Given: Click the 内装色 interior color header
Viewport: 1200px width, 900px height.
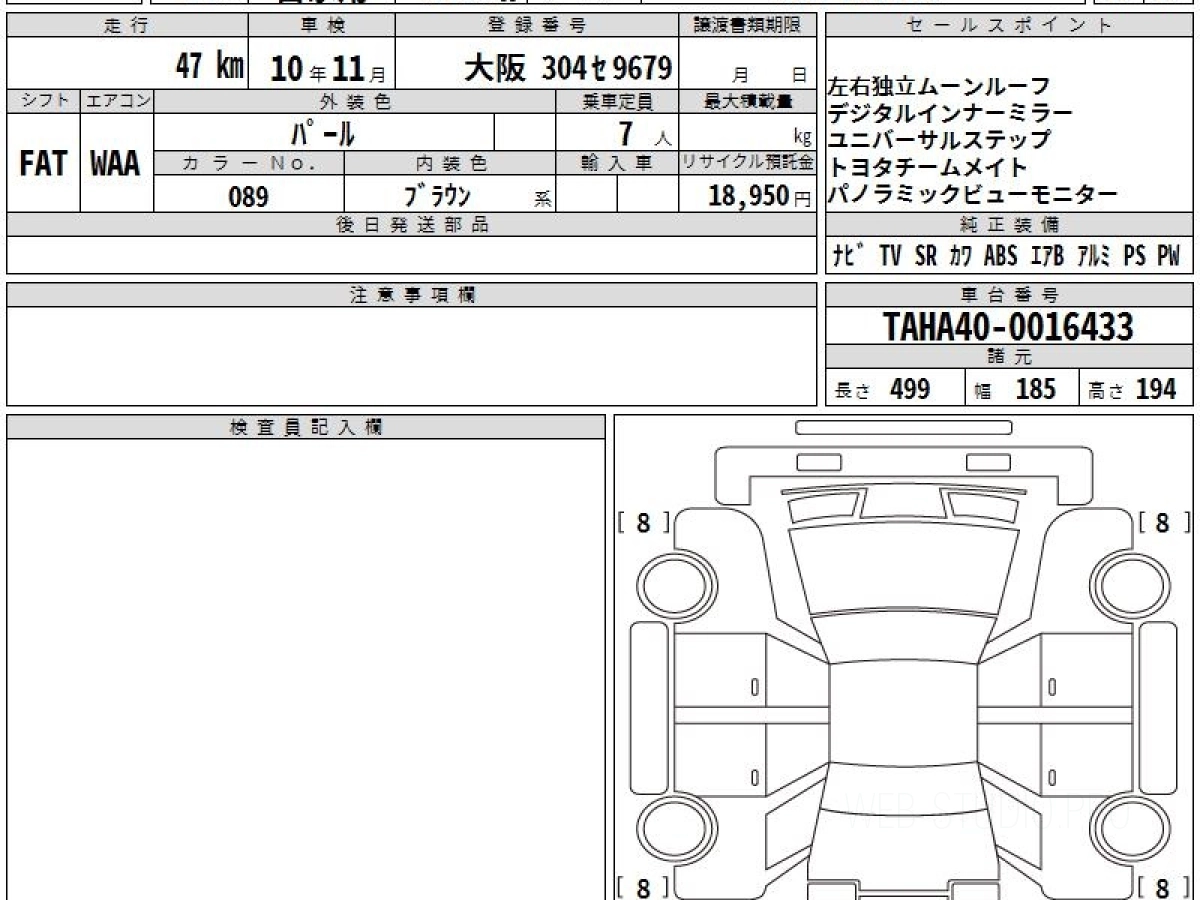Looking at the screenshot, I should click(450, 163).
